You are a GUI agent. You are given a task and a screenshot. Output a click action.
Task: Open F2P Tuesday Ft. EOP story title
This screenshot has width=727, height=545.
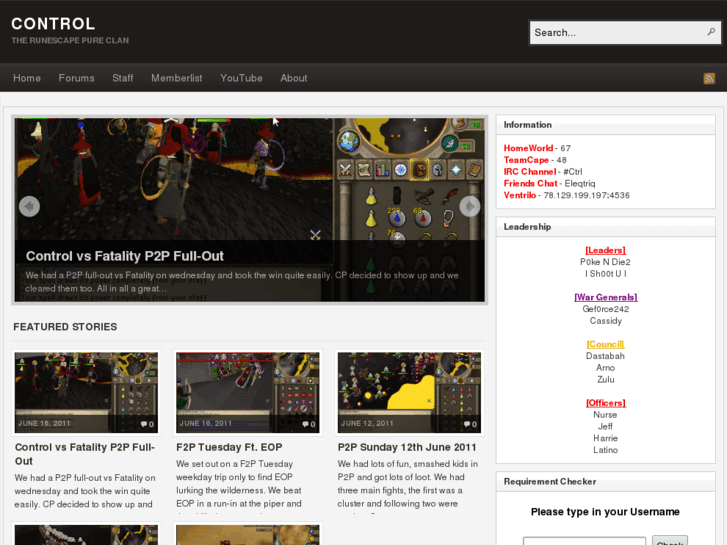229,447
